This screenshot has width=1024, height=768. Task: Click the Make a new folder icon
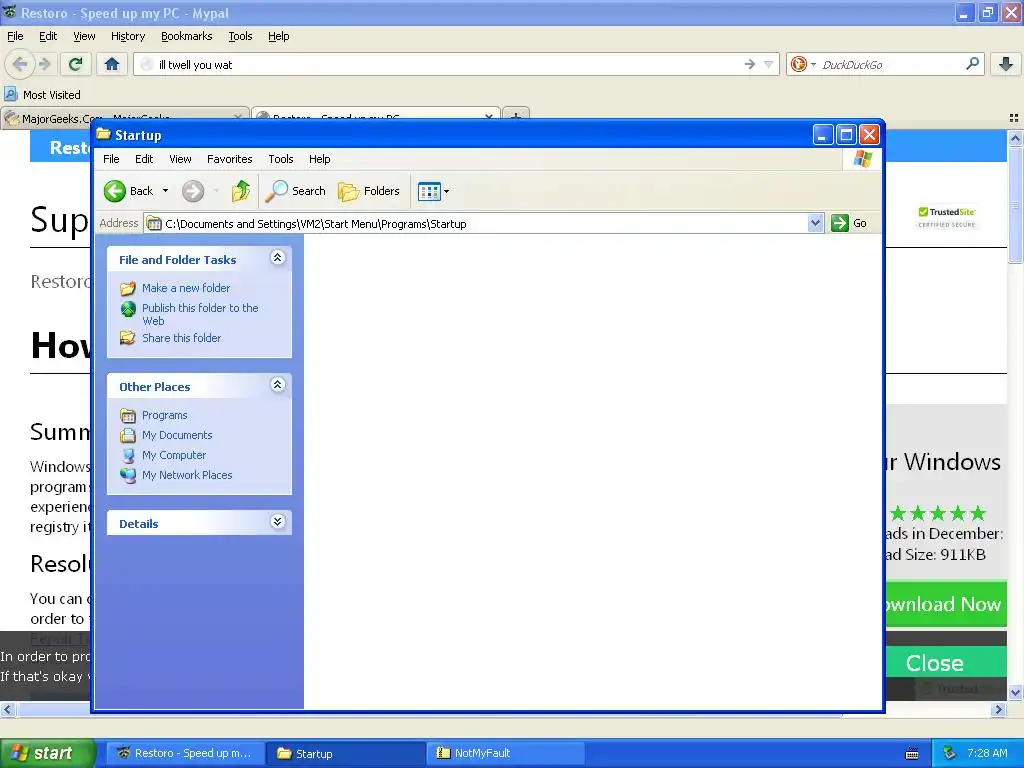coord(128,288)
